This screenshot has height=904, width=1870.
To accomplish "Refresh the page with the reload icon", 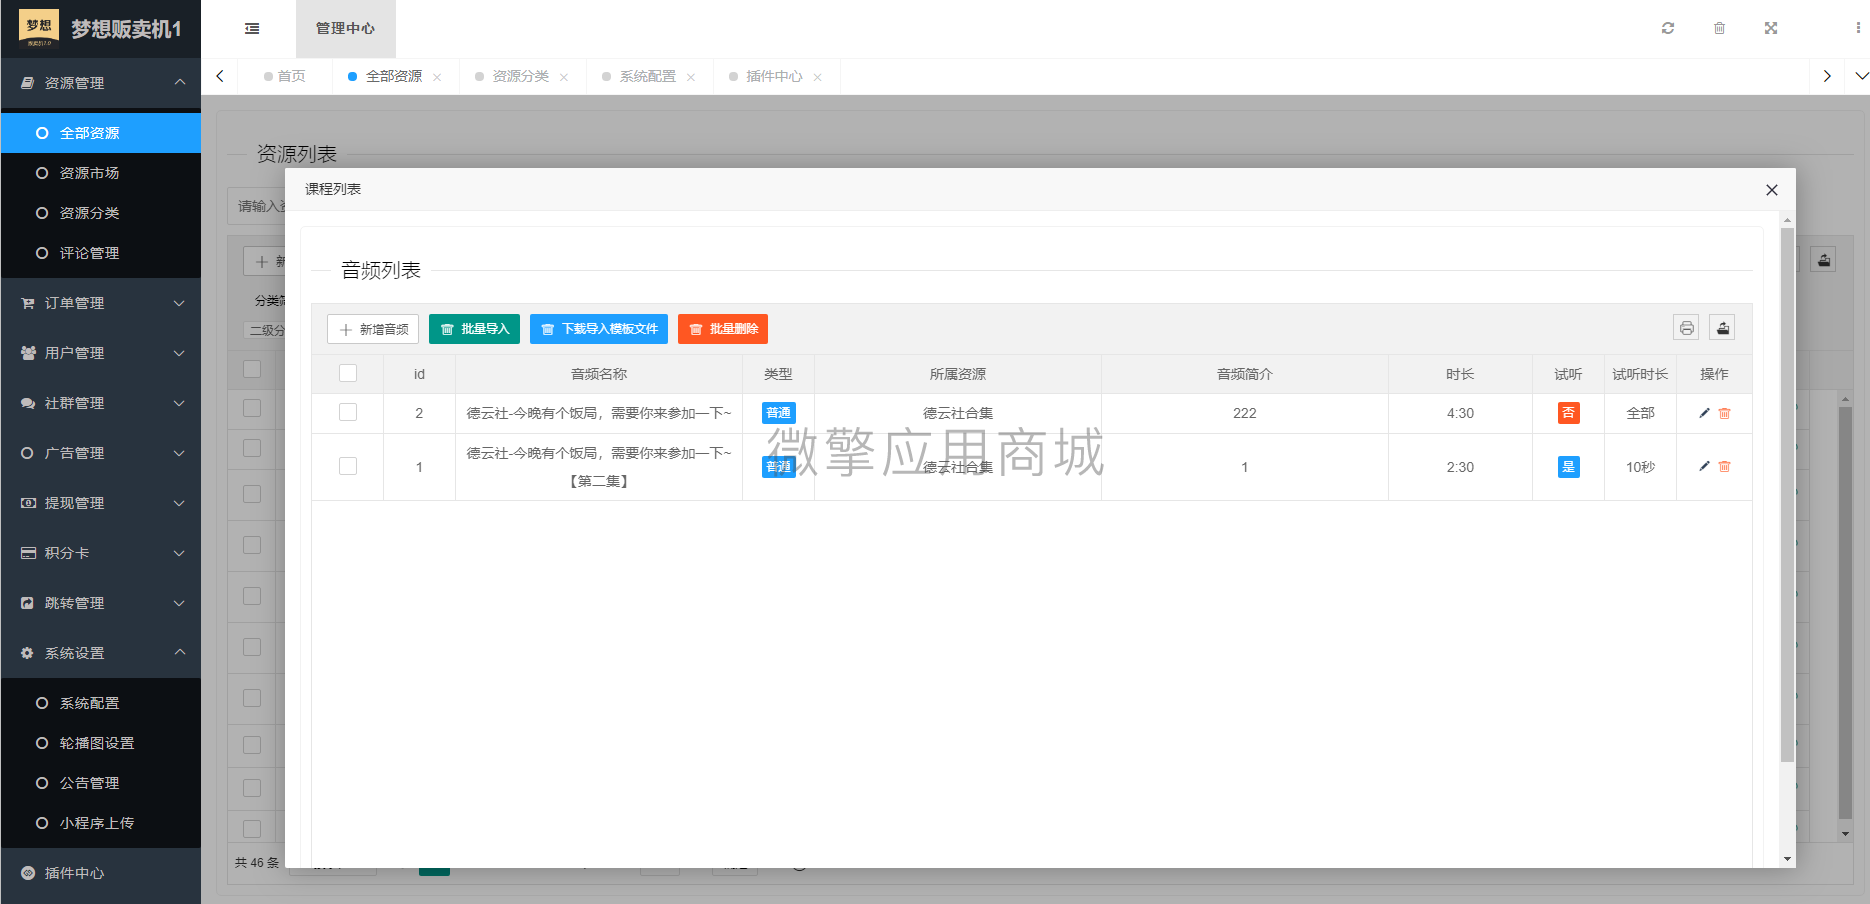I will 1668,28.
